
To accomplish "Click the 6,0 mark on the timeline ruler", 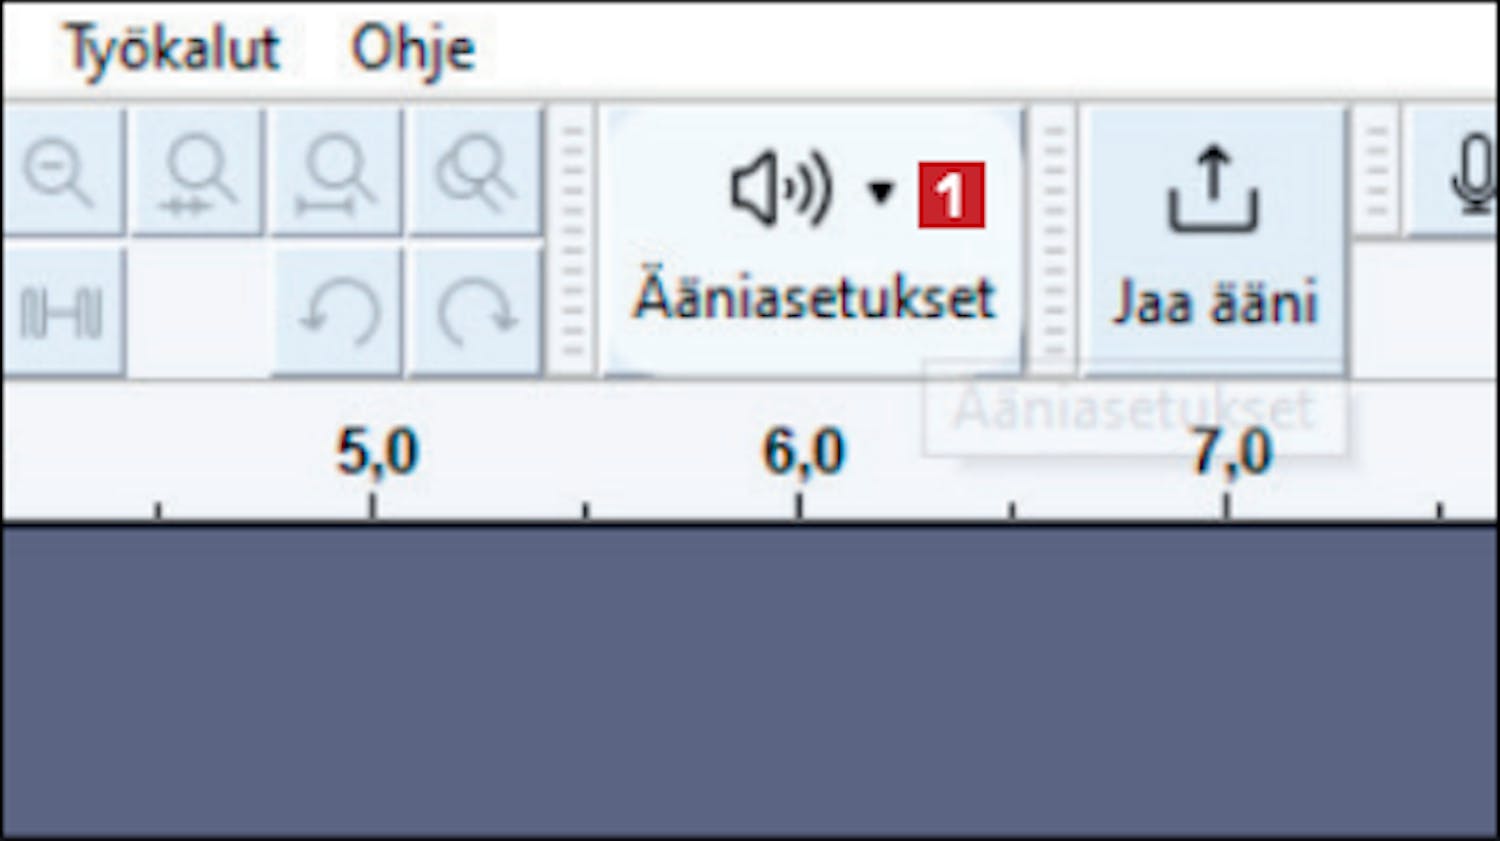I will (x=803, y=452).
